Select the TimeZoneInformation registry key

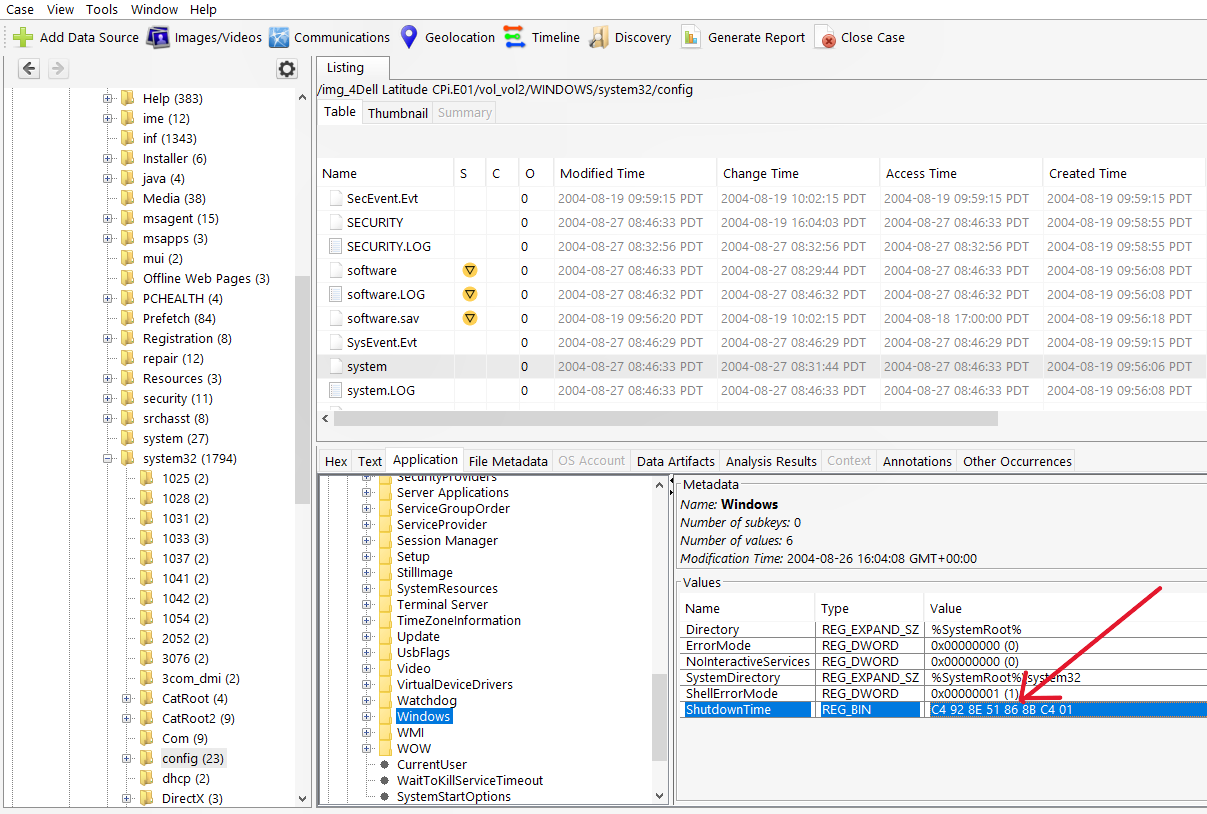click(x=458, y=620)
